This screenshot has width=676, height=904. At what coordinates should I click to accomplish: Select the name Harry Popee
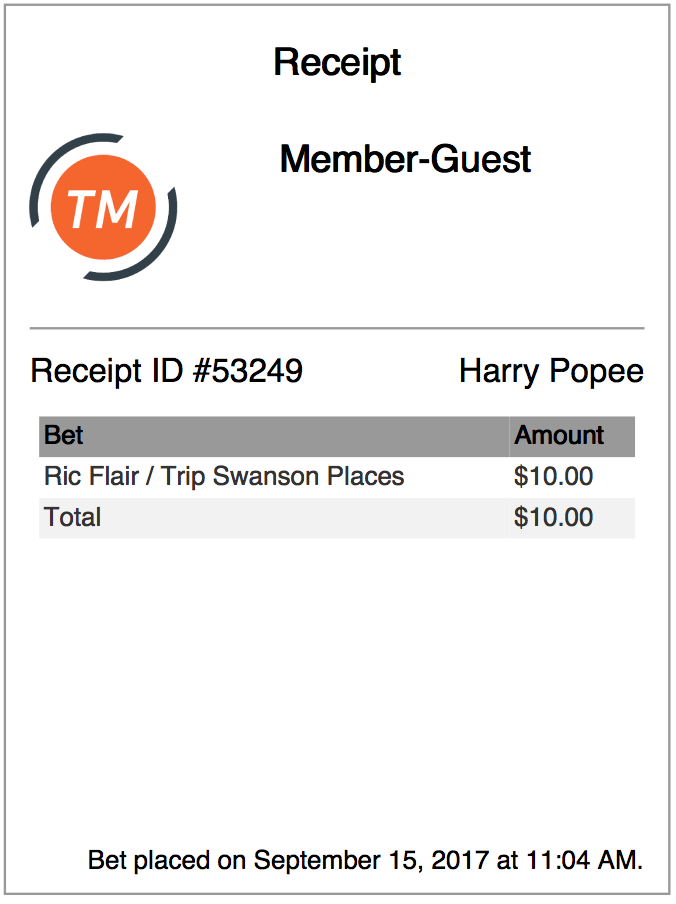point(552,370)
